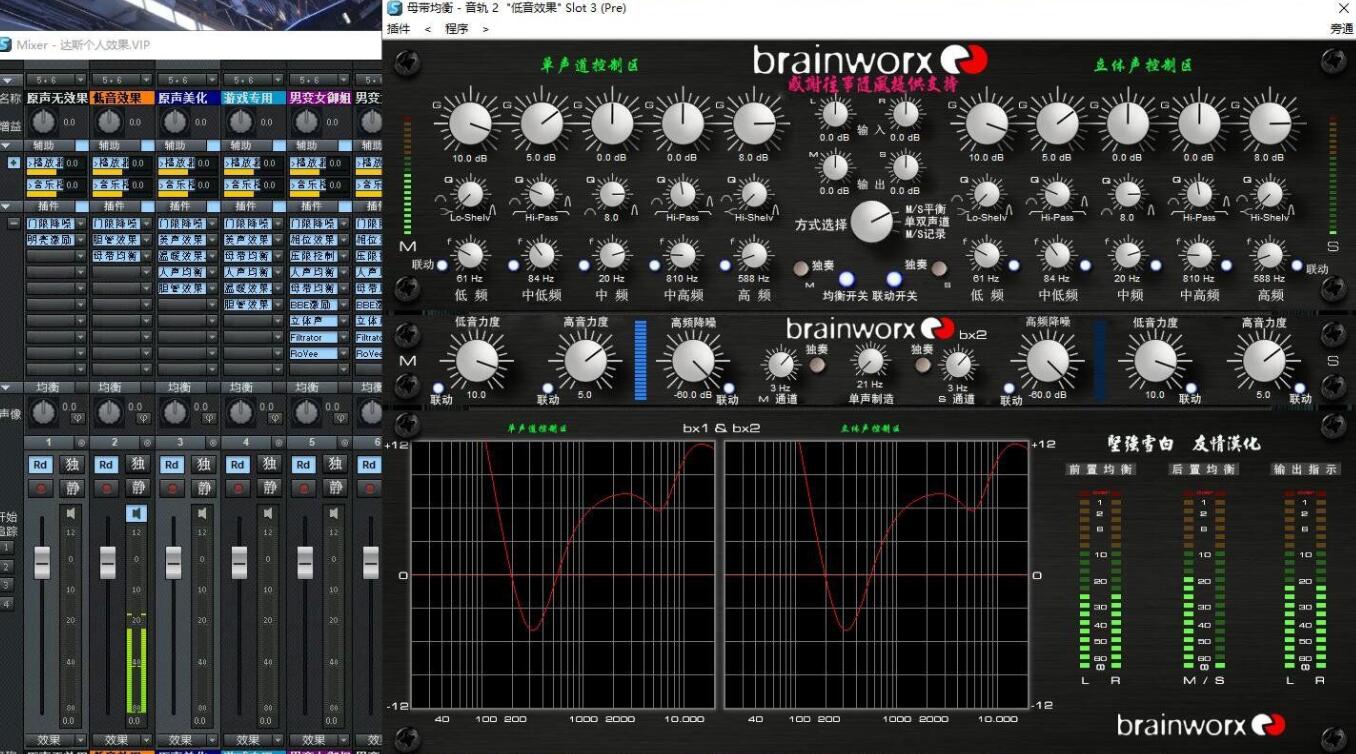
Task: Open the 程序 menu
Action: click(456, 29)
